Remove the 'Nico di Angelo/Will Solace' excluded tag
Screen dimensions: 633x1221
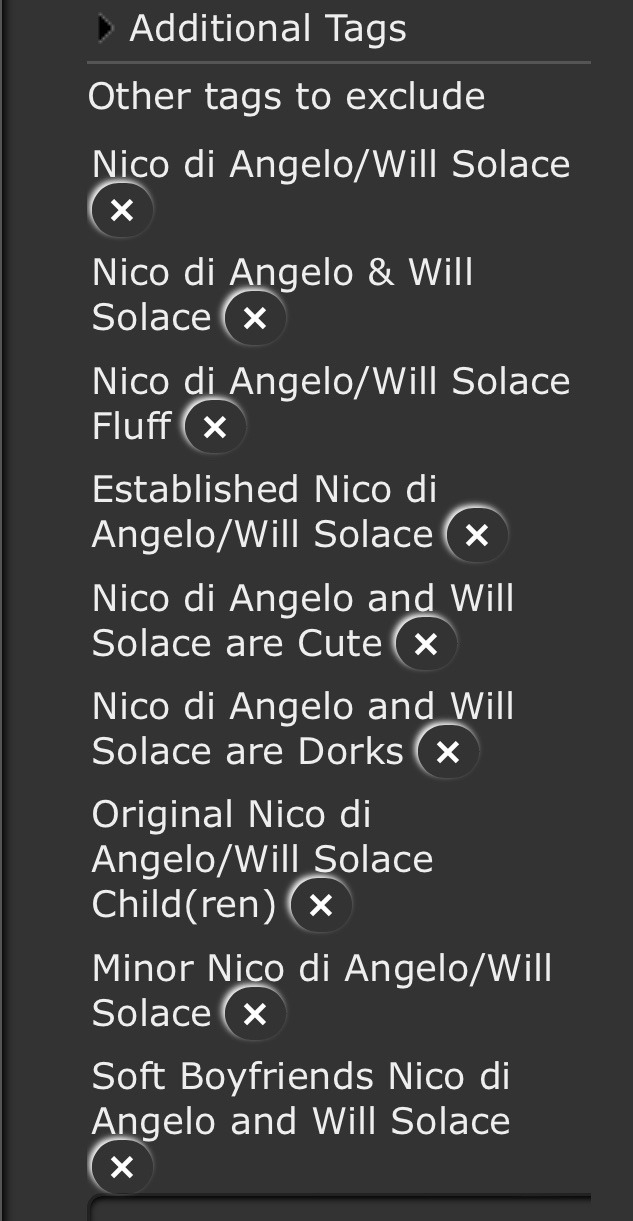coord(122,210)
